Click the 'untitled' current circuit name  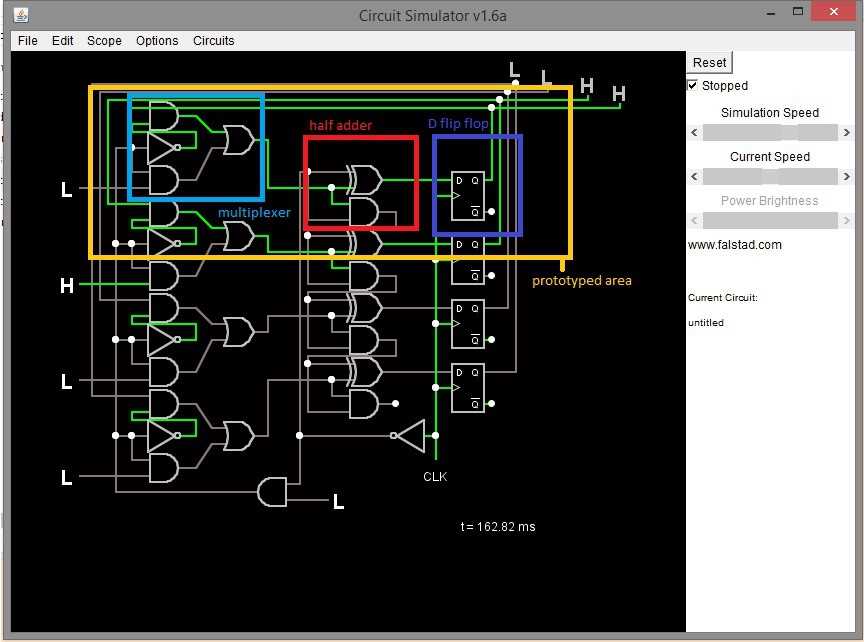click(x=706, y=323)
